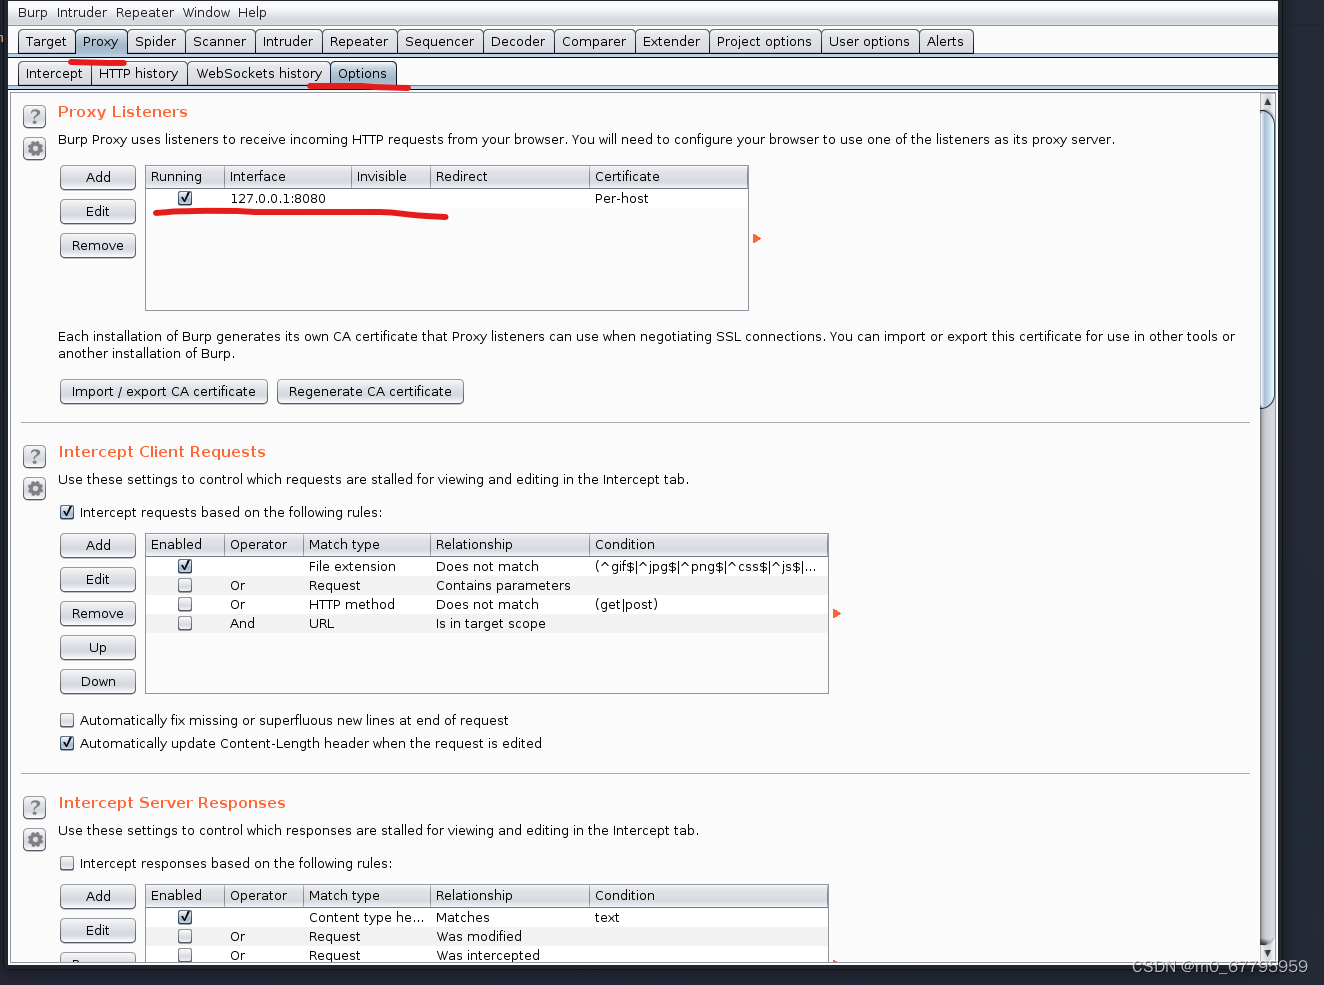Open the Burp menu

(33, 12)
